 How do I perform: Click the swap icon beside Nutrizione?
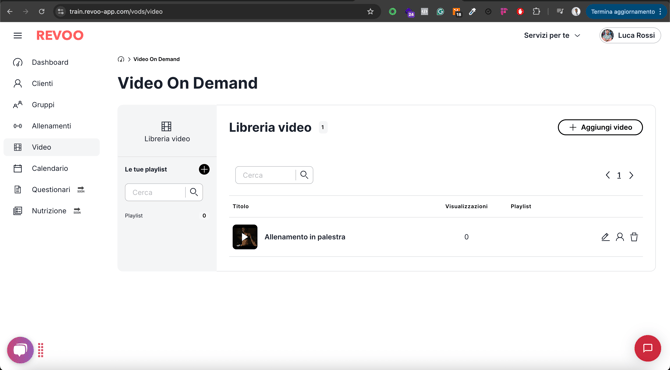tap(77, 211)
